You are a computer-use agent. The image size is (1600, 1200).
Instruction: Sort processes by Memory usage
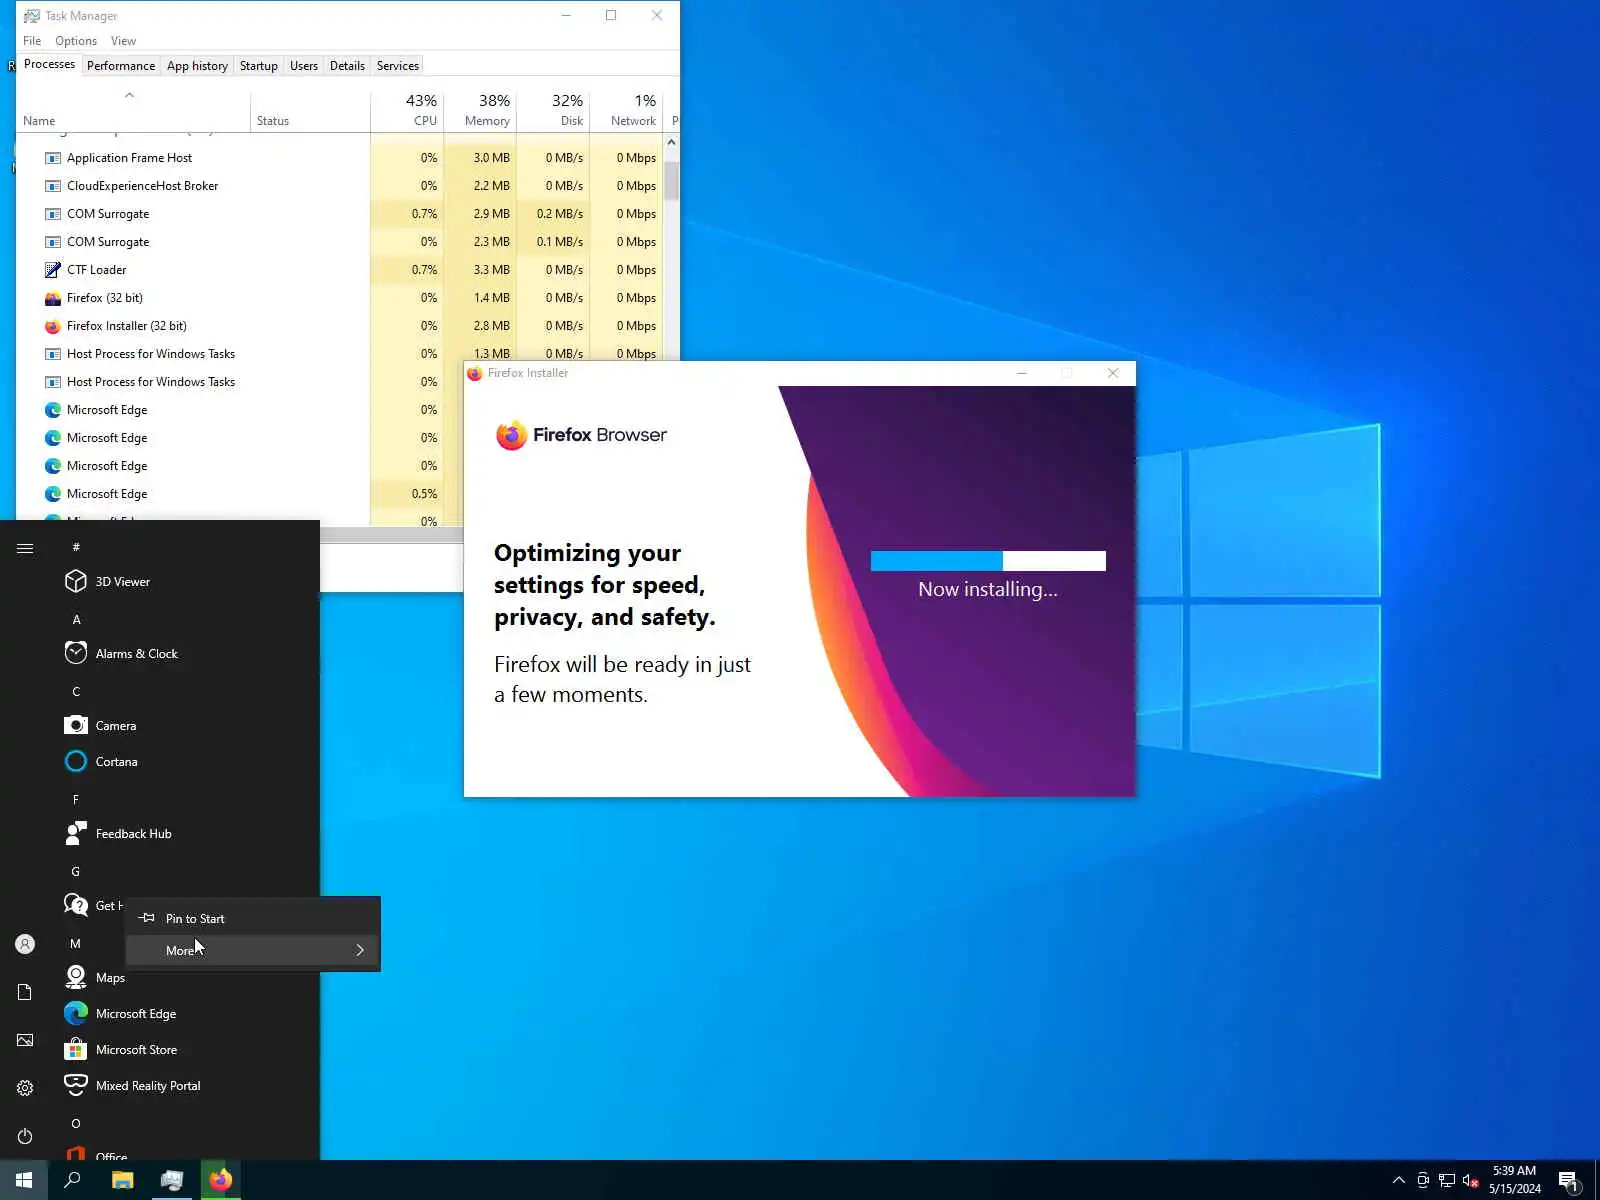click(480, 111)
